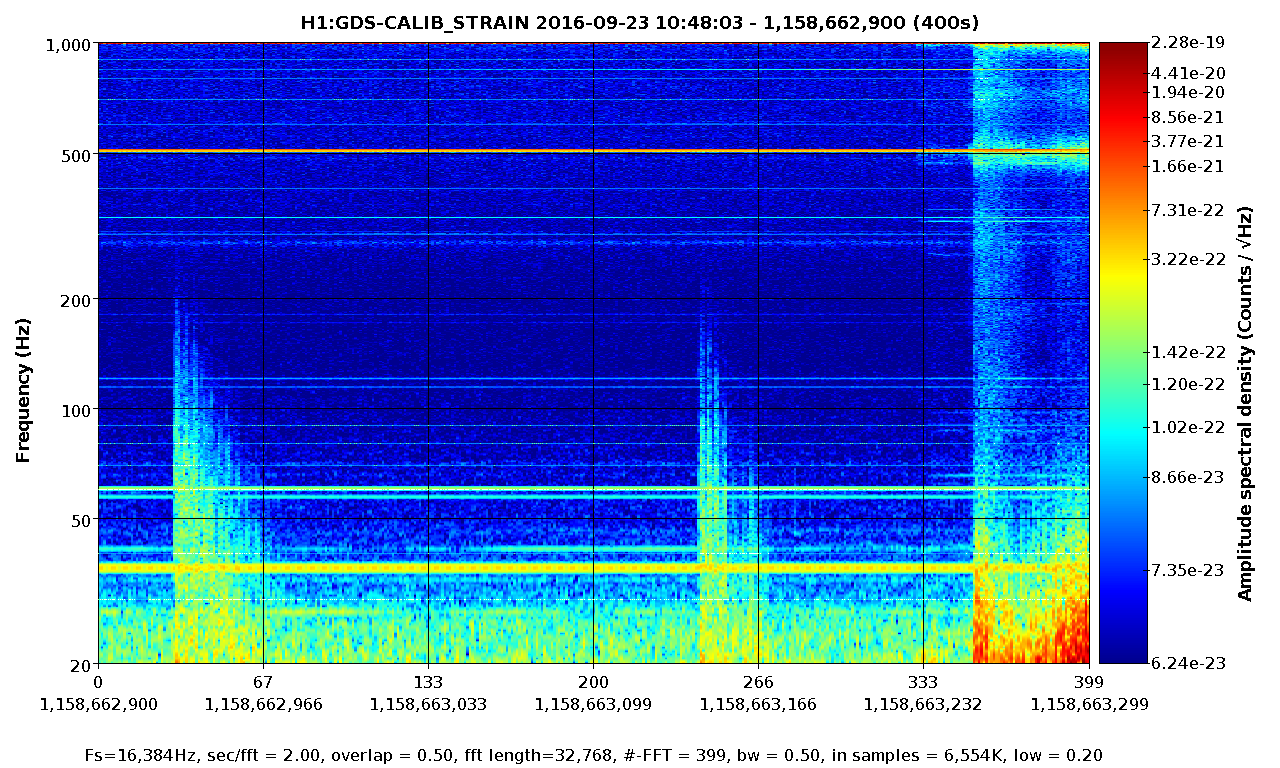1280x768 pixels.
Task: Click the colorbar label 1.42e-22
Action: [x=1187, y=353]
